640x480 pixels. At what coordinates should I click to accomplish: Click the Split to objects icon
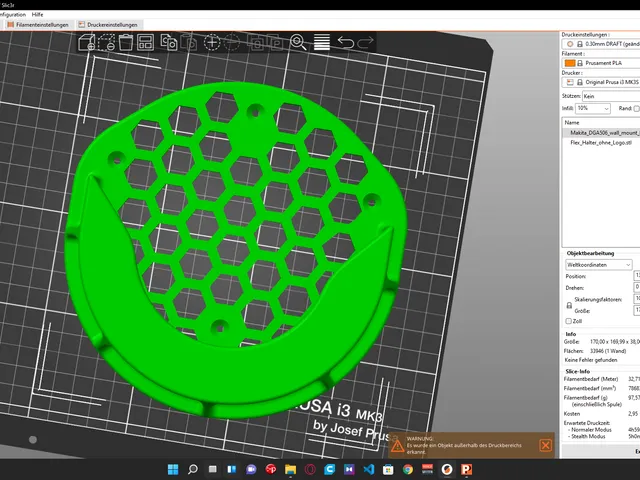(x=257, y=42)
